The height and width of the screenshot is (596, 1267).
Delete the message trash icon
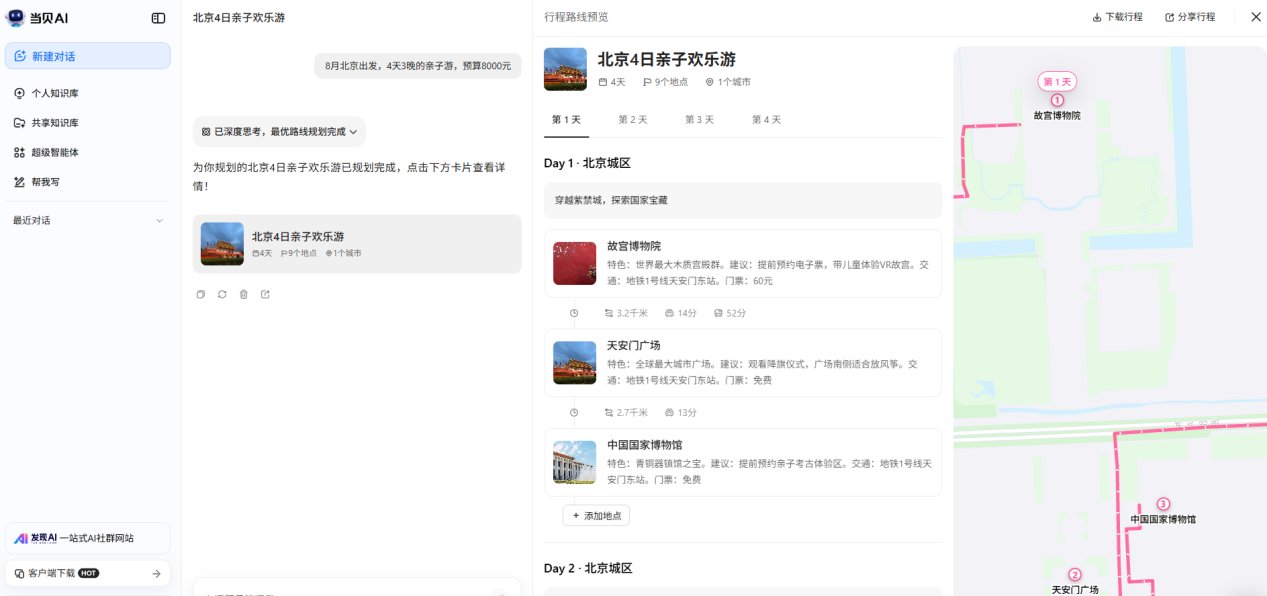tap(243, 294)
